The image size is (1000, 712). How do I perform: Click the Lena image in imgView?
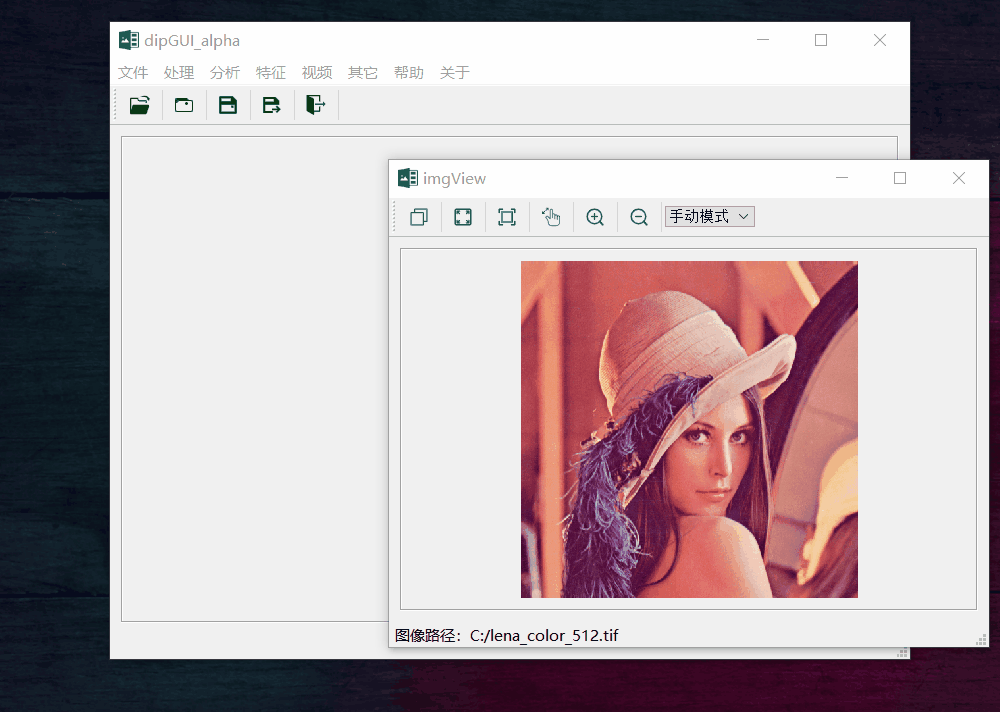tap(689, 429)
